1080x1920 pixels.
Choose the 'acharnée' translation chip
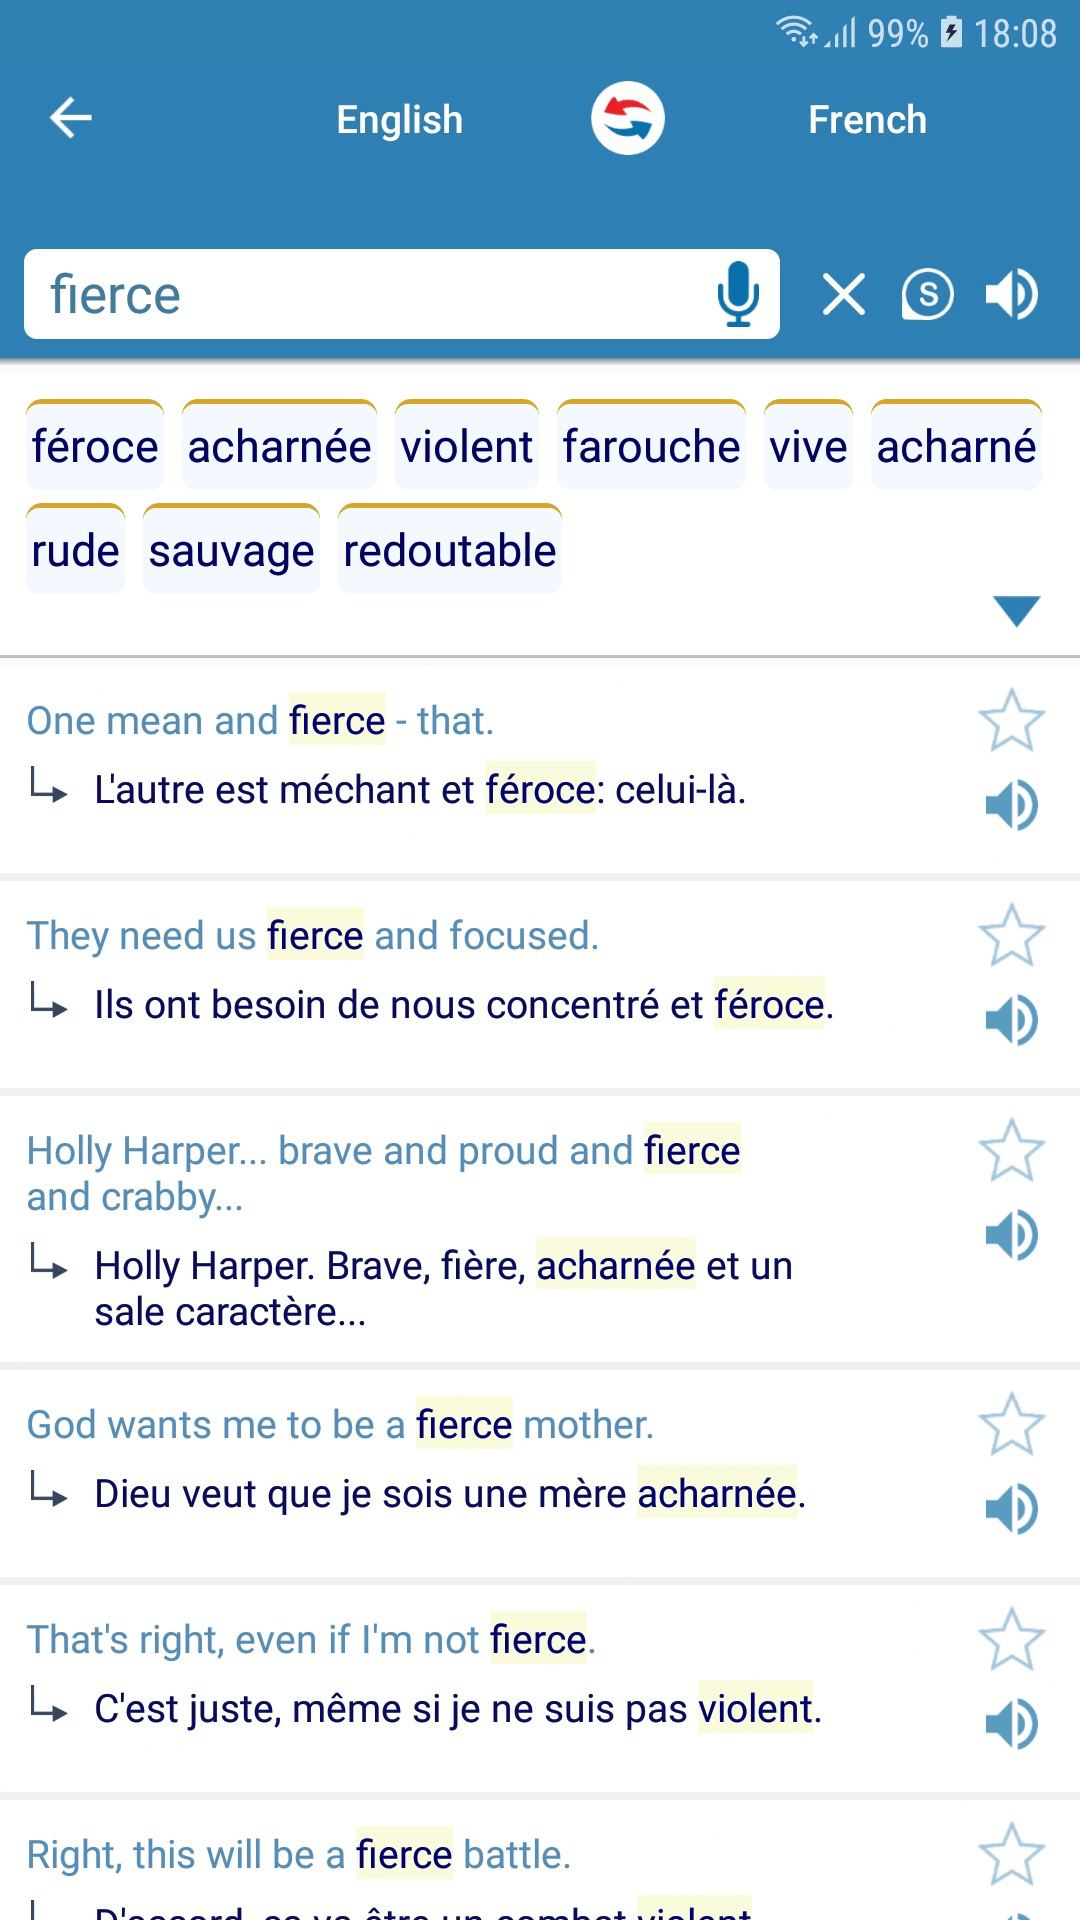click(279, 446)
